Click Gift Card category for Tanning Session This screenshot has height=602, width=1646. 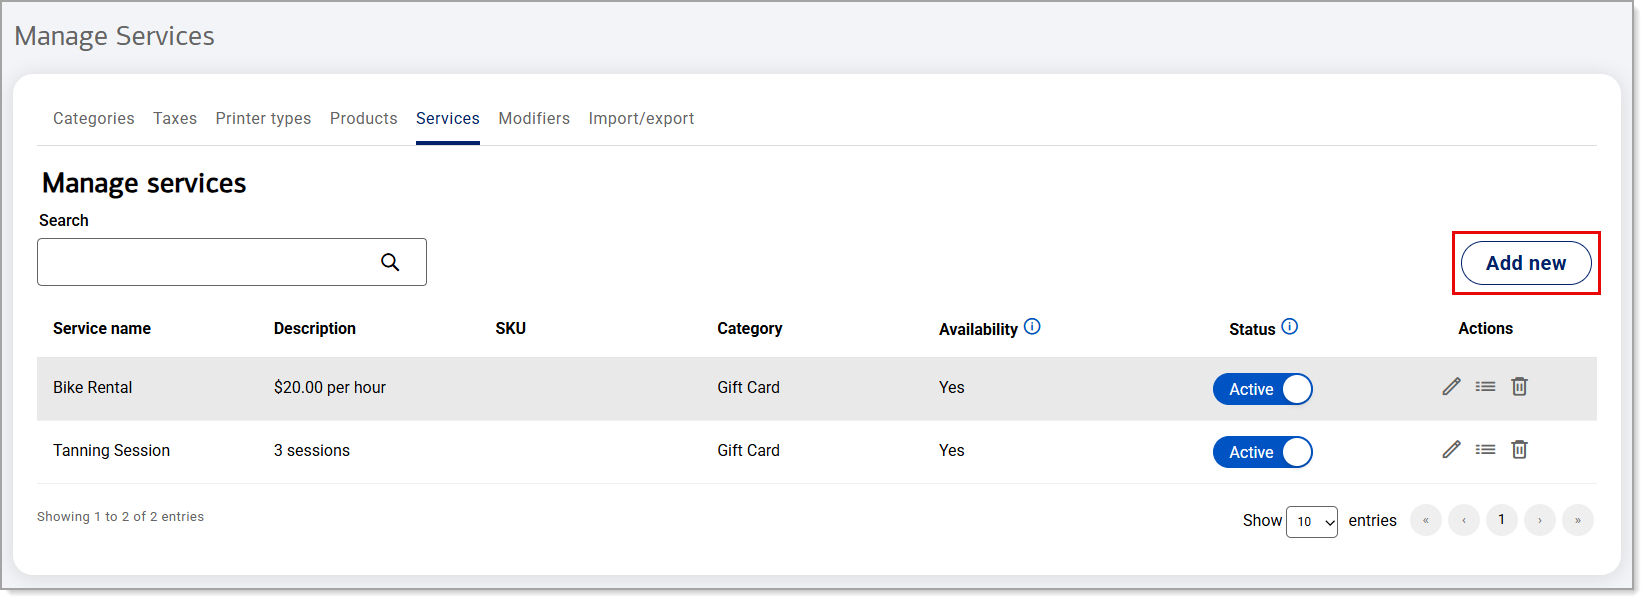click(x=748, y=450)
